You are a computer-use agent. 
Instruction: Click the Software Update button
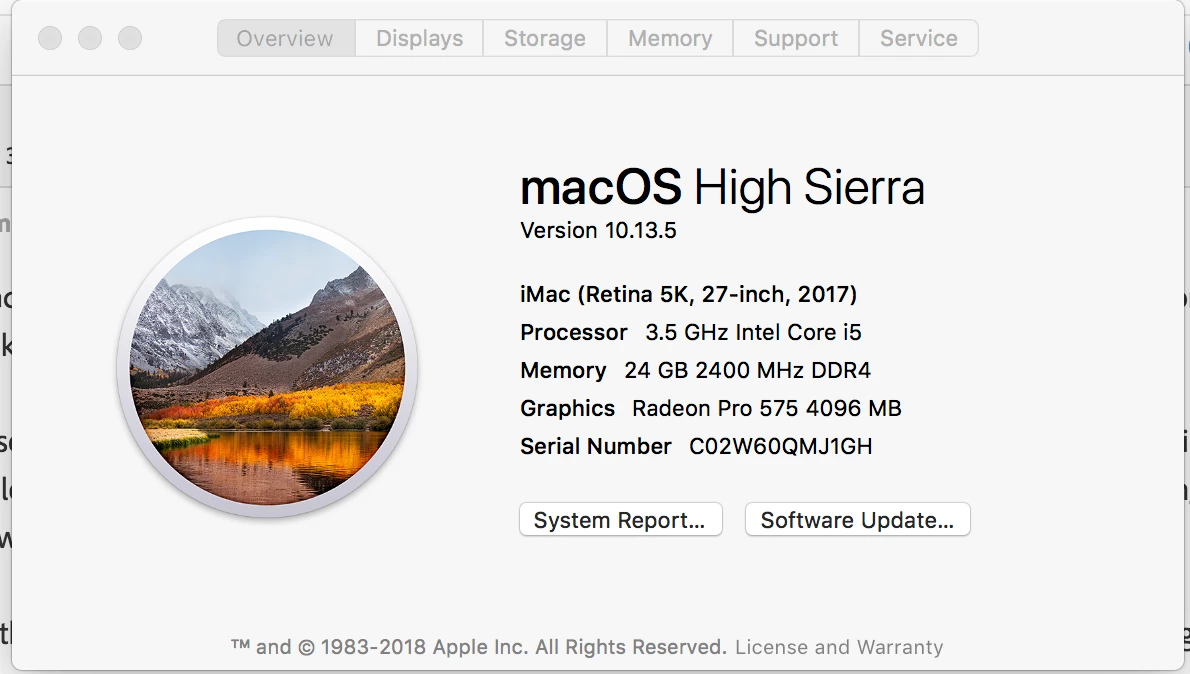857,520
